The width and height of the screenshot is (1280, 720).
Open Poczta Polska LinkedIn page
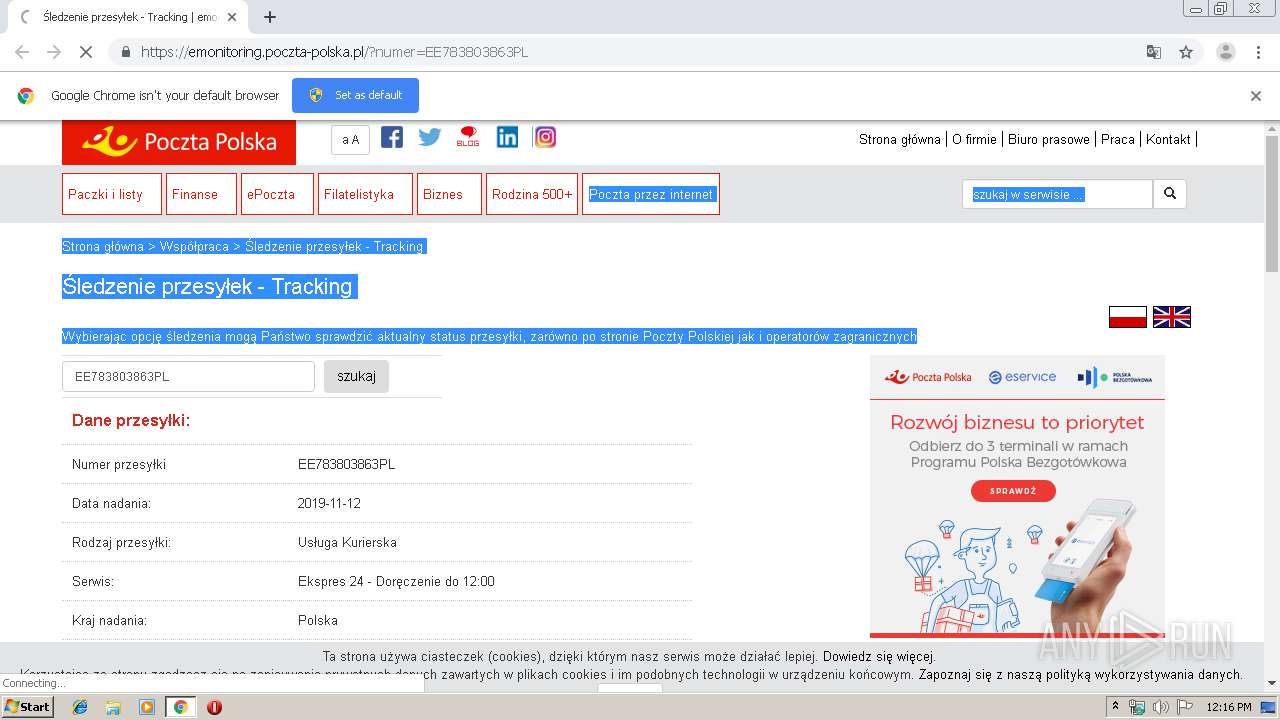click(507, 137)
